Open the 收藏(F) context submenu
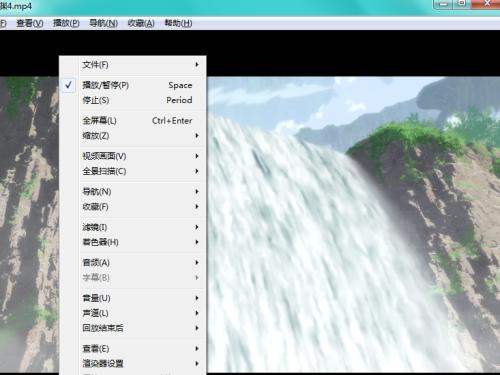 pyautogui.click(x=133, y=207)
